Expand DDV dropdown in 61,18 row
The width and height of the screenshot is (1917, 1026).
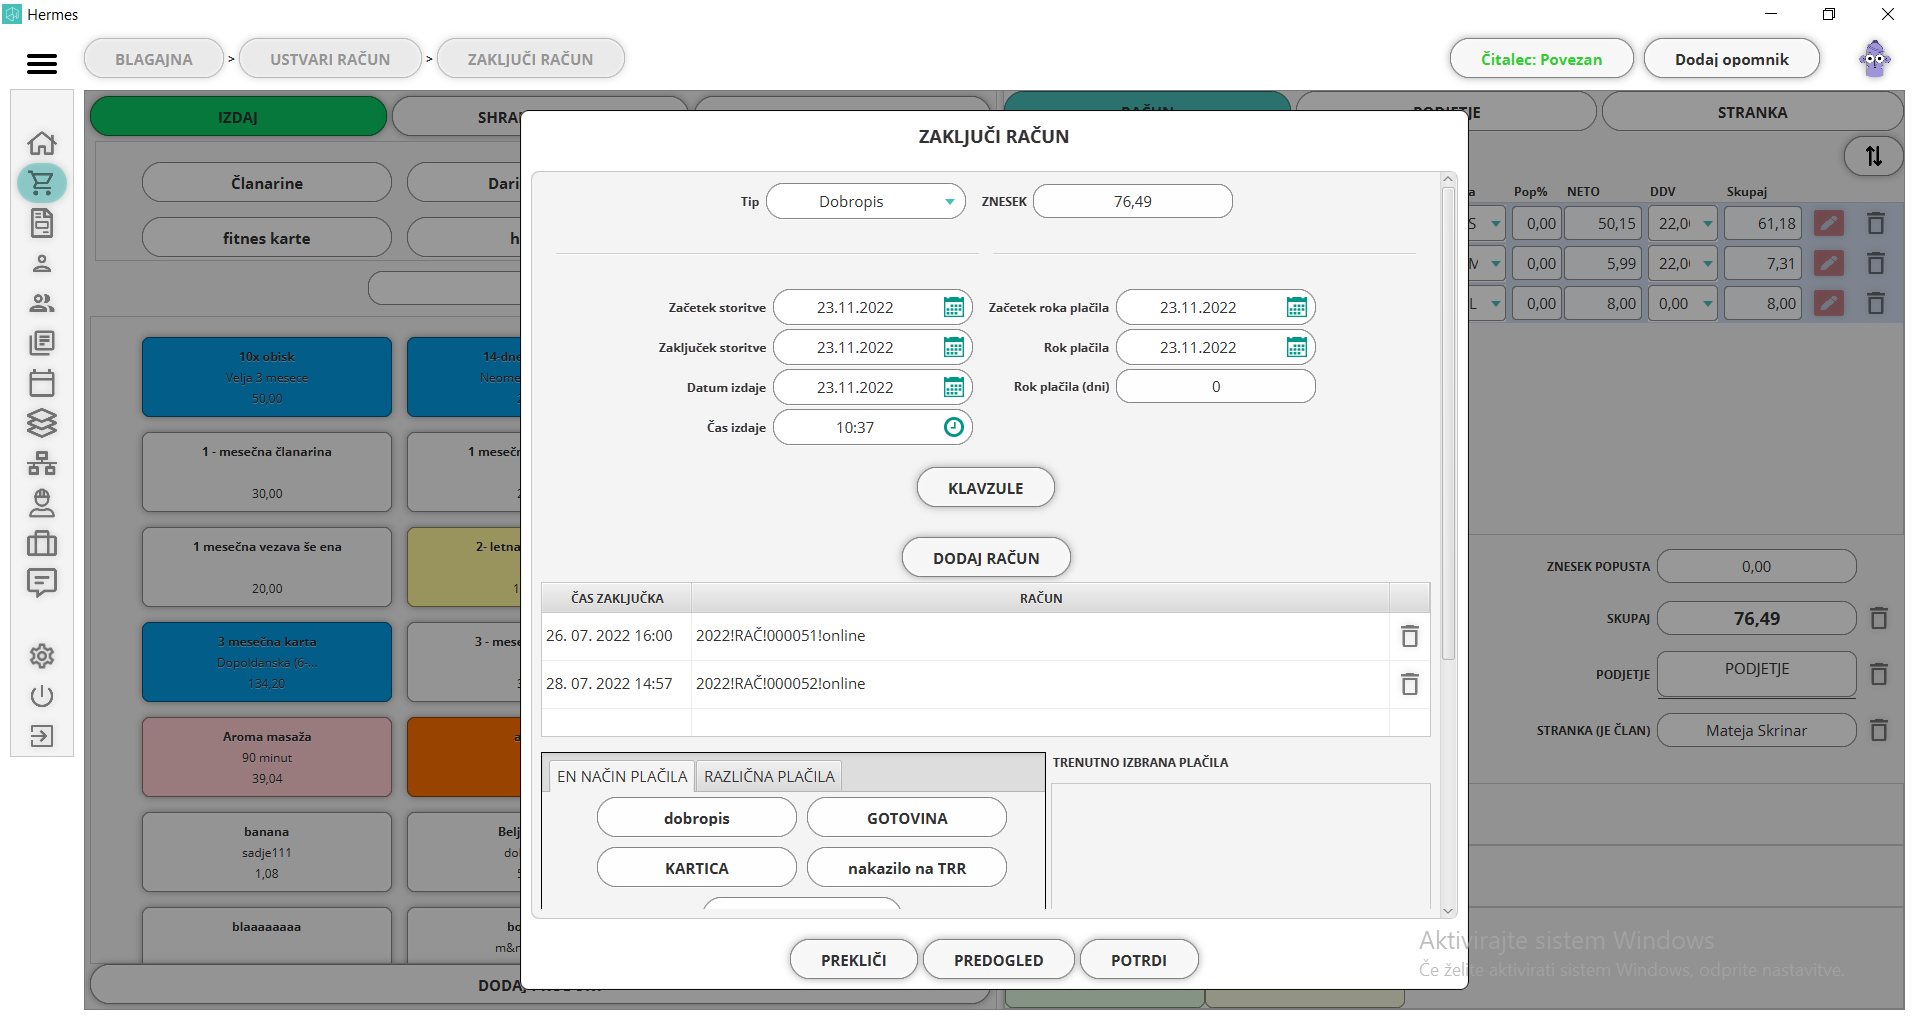pyautogui.click(x=1708, y=224)
